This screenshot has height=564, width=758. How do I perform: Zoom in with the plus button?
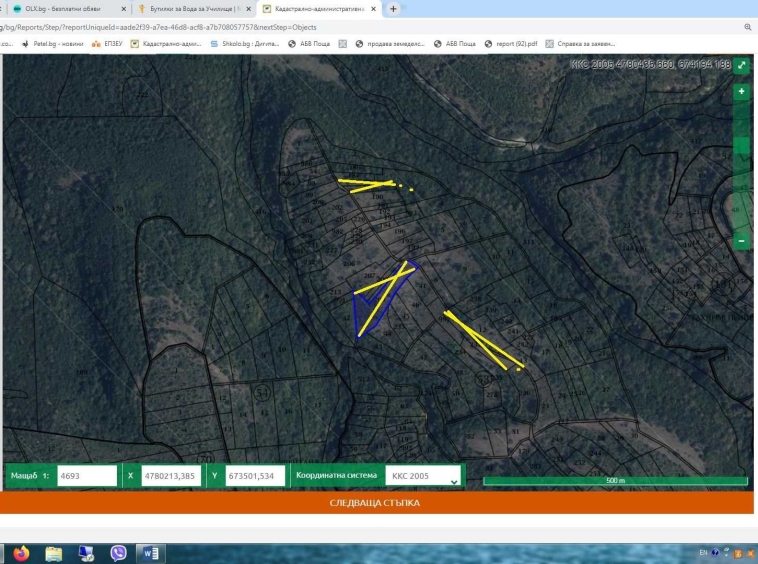(x=741, y=92)
